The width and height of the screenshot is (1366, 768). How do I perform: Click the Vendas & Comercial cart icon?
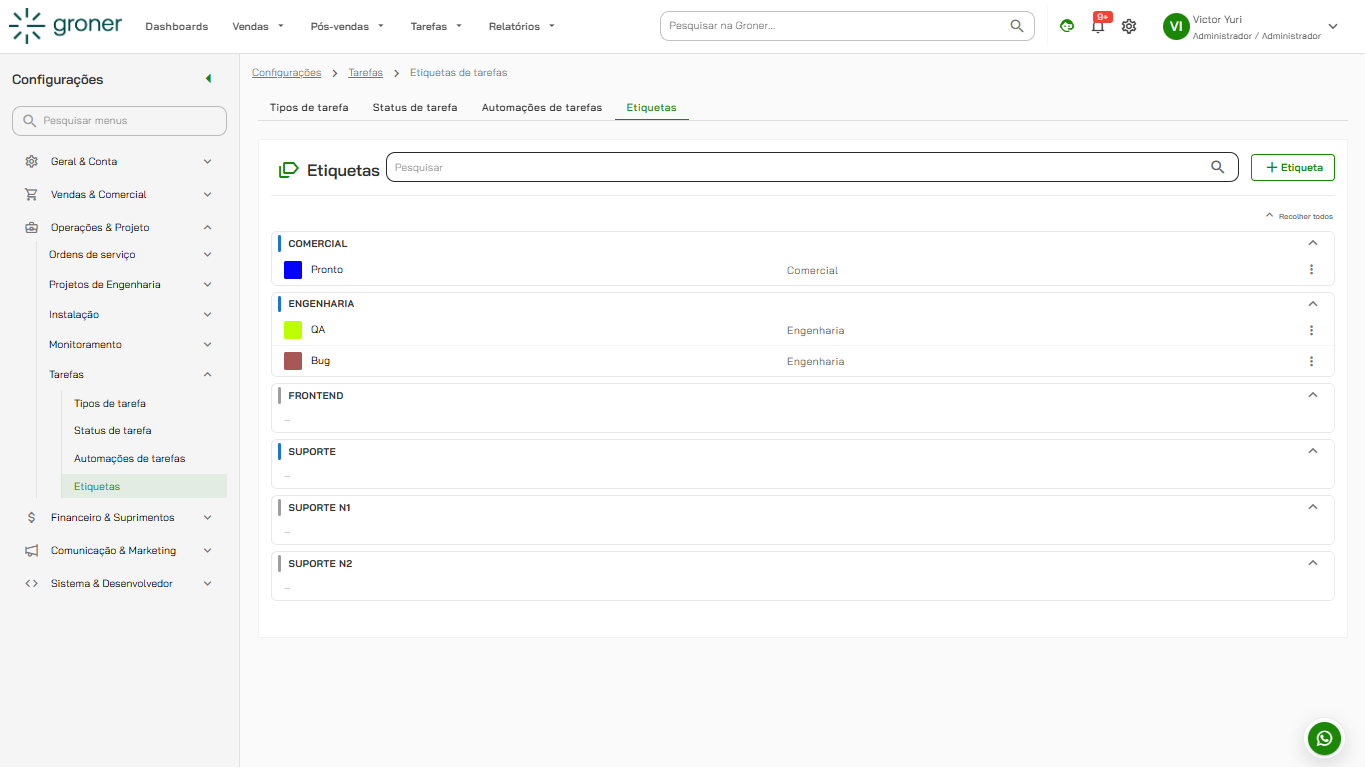31,194
